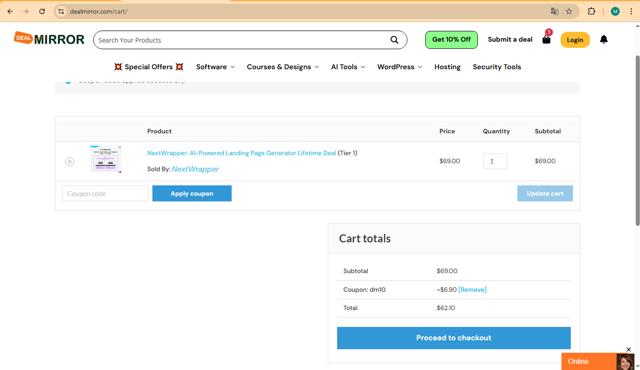Viewport: 640px width, 370px height.
Task: Open the notifications bell icon
Action: tap(604, 40)
